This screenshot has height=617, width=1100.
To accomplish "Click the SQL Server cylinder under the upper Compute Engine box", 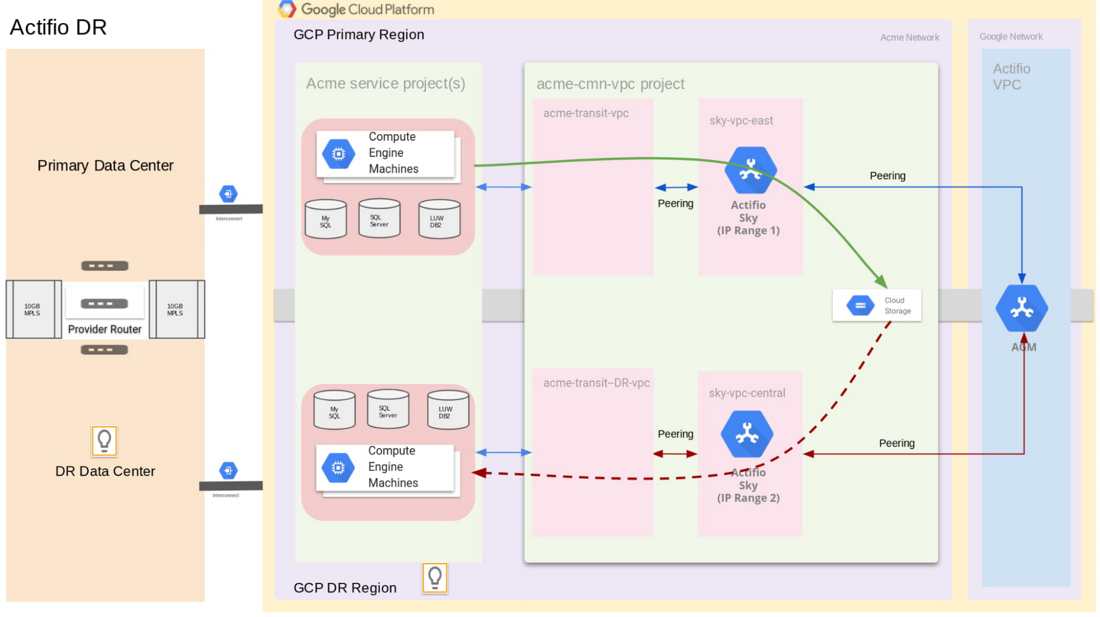I will [379, 218].
